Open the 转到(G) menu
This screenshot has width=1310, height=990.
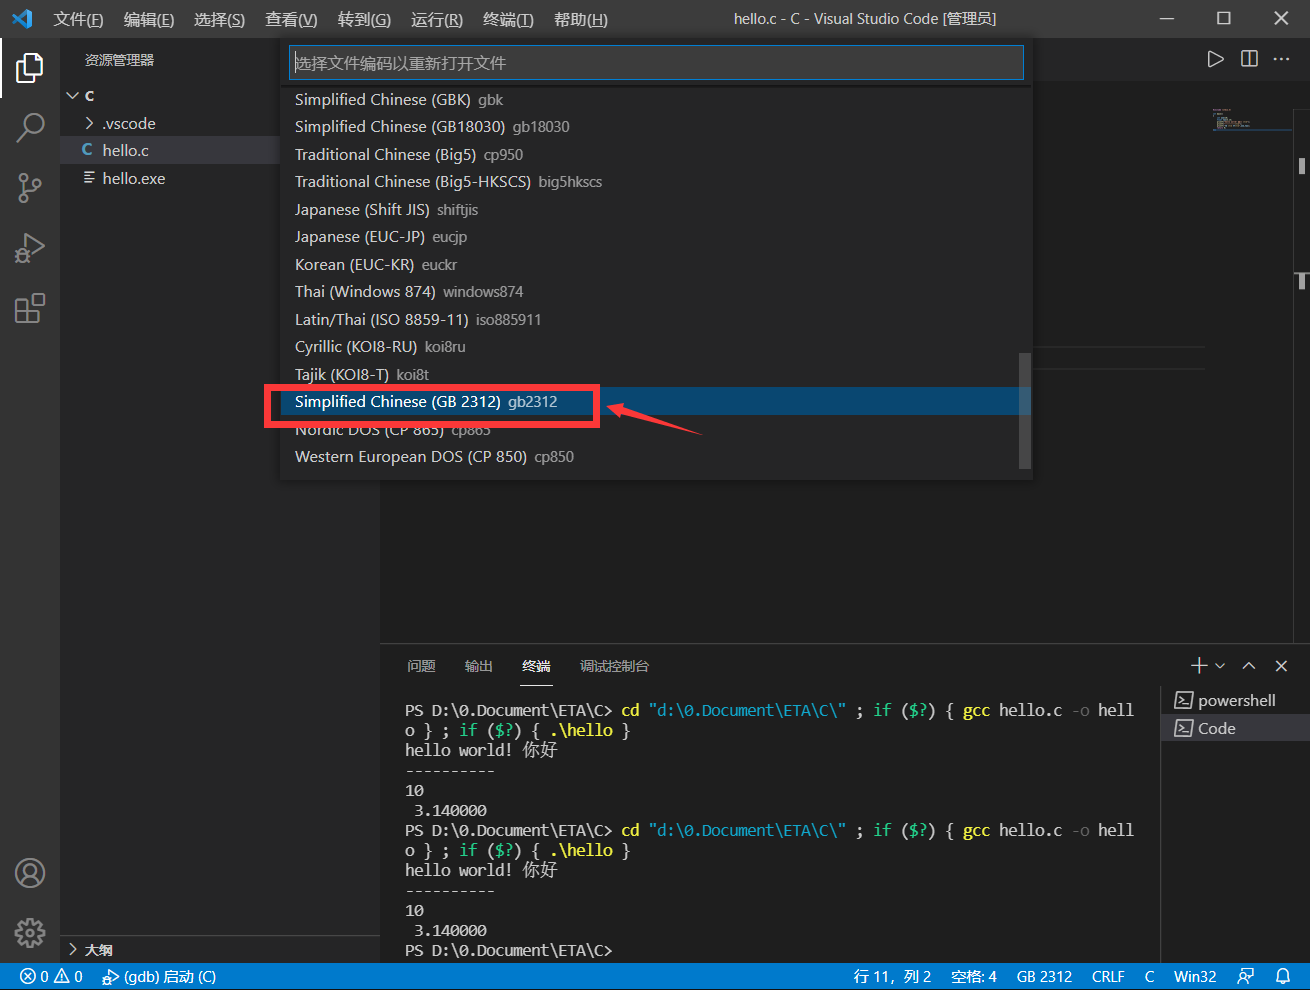pyautogui.click(x=364, y=19)
